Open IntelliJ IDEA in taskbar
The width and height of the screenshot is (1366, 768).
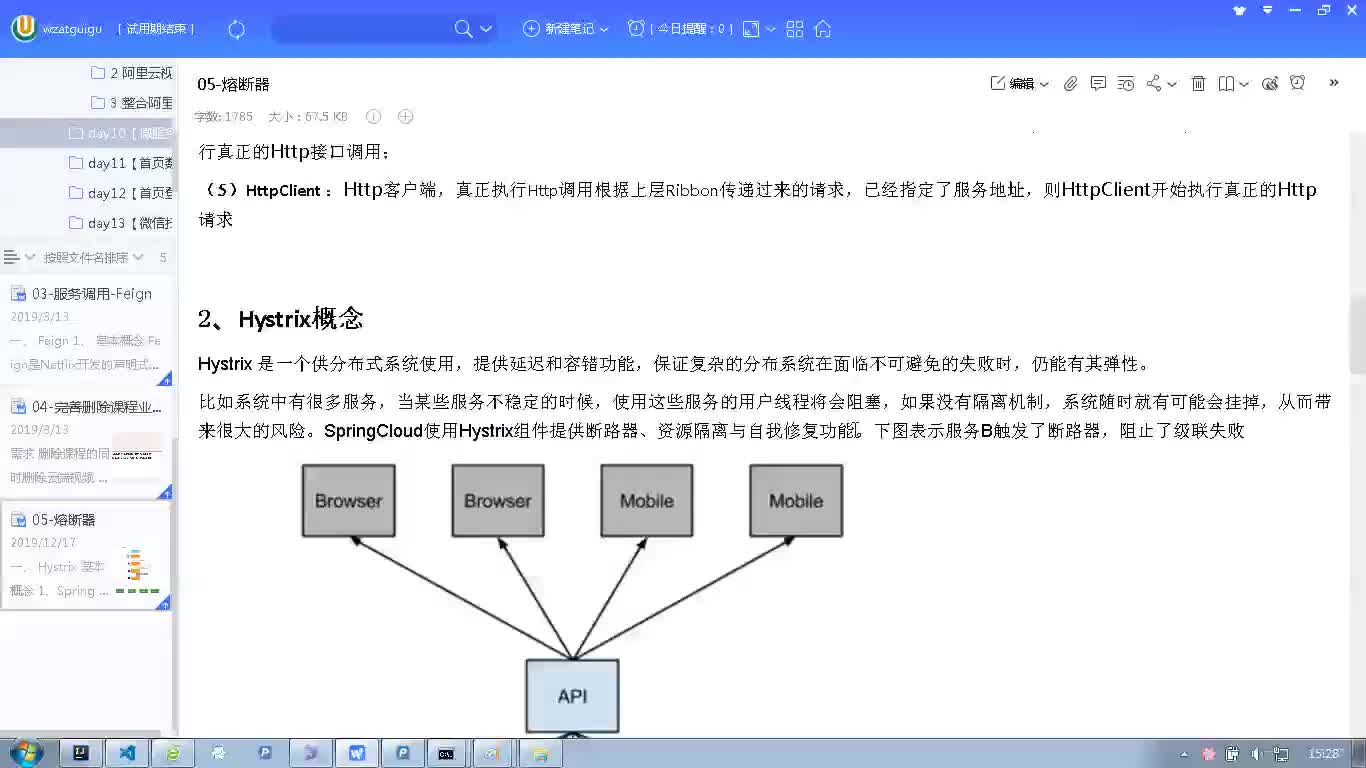click(x=82, y=754)
